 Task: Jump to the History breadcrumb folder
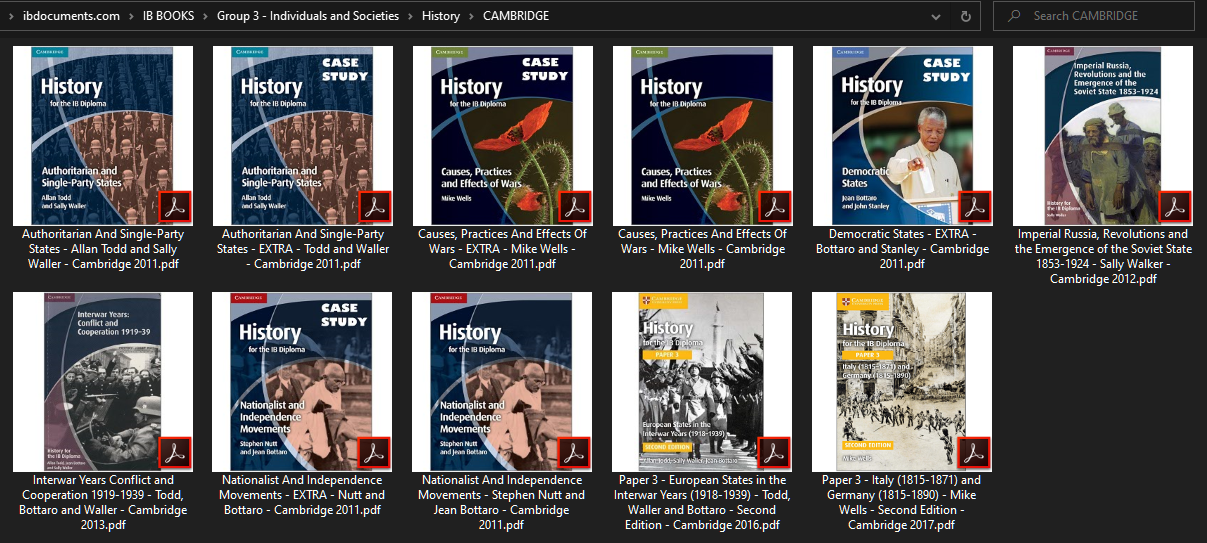click(440, 16)
